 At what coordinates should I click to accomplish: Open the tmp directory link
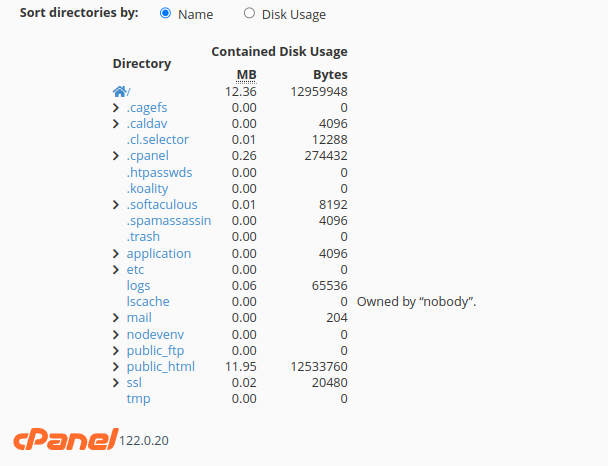(138, 399)
